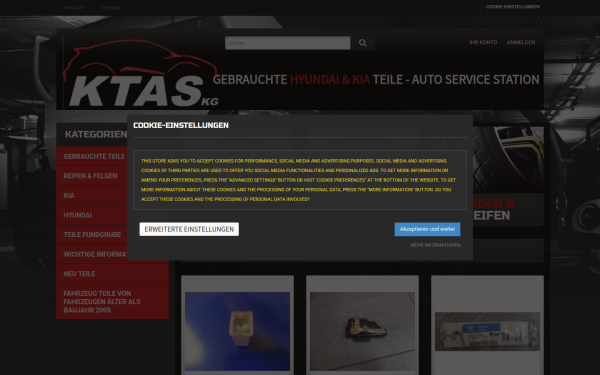This screenshot has height=375, width=600.
Task: Open the door handle product thumbnail
Action: 362,331
